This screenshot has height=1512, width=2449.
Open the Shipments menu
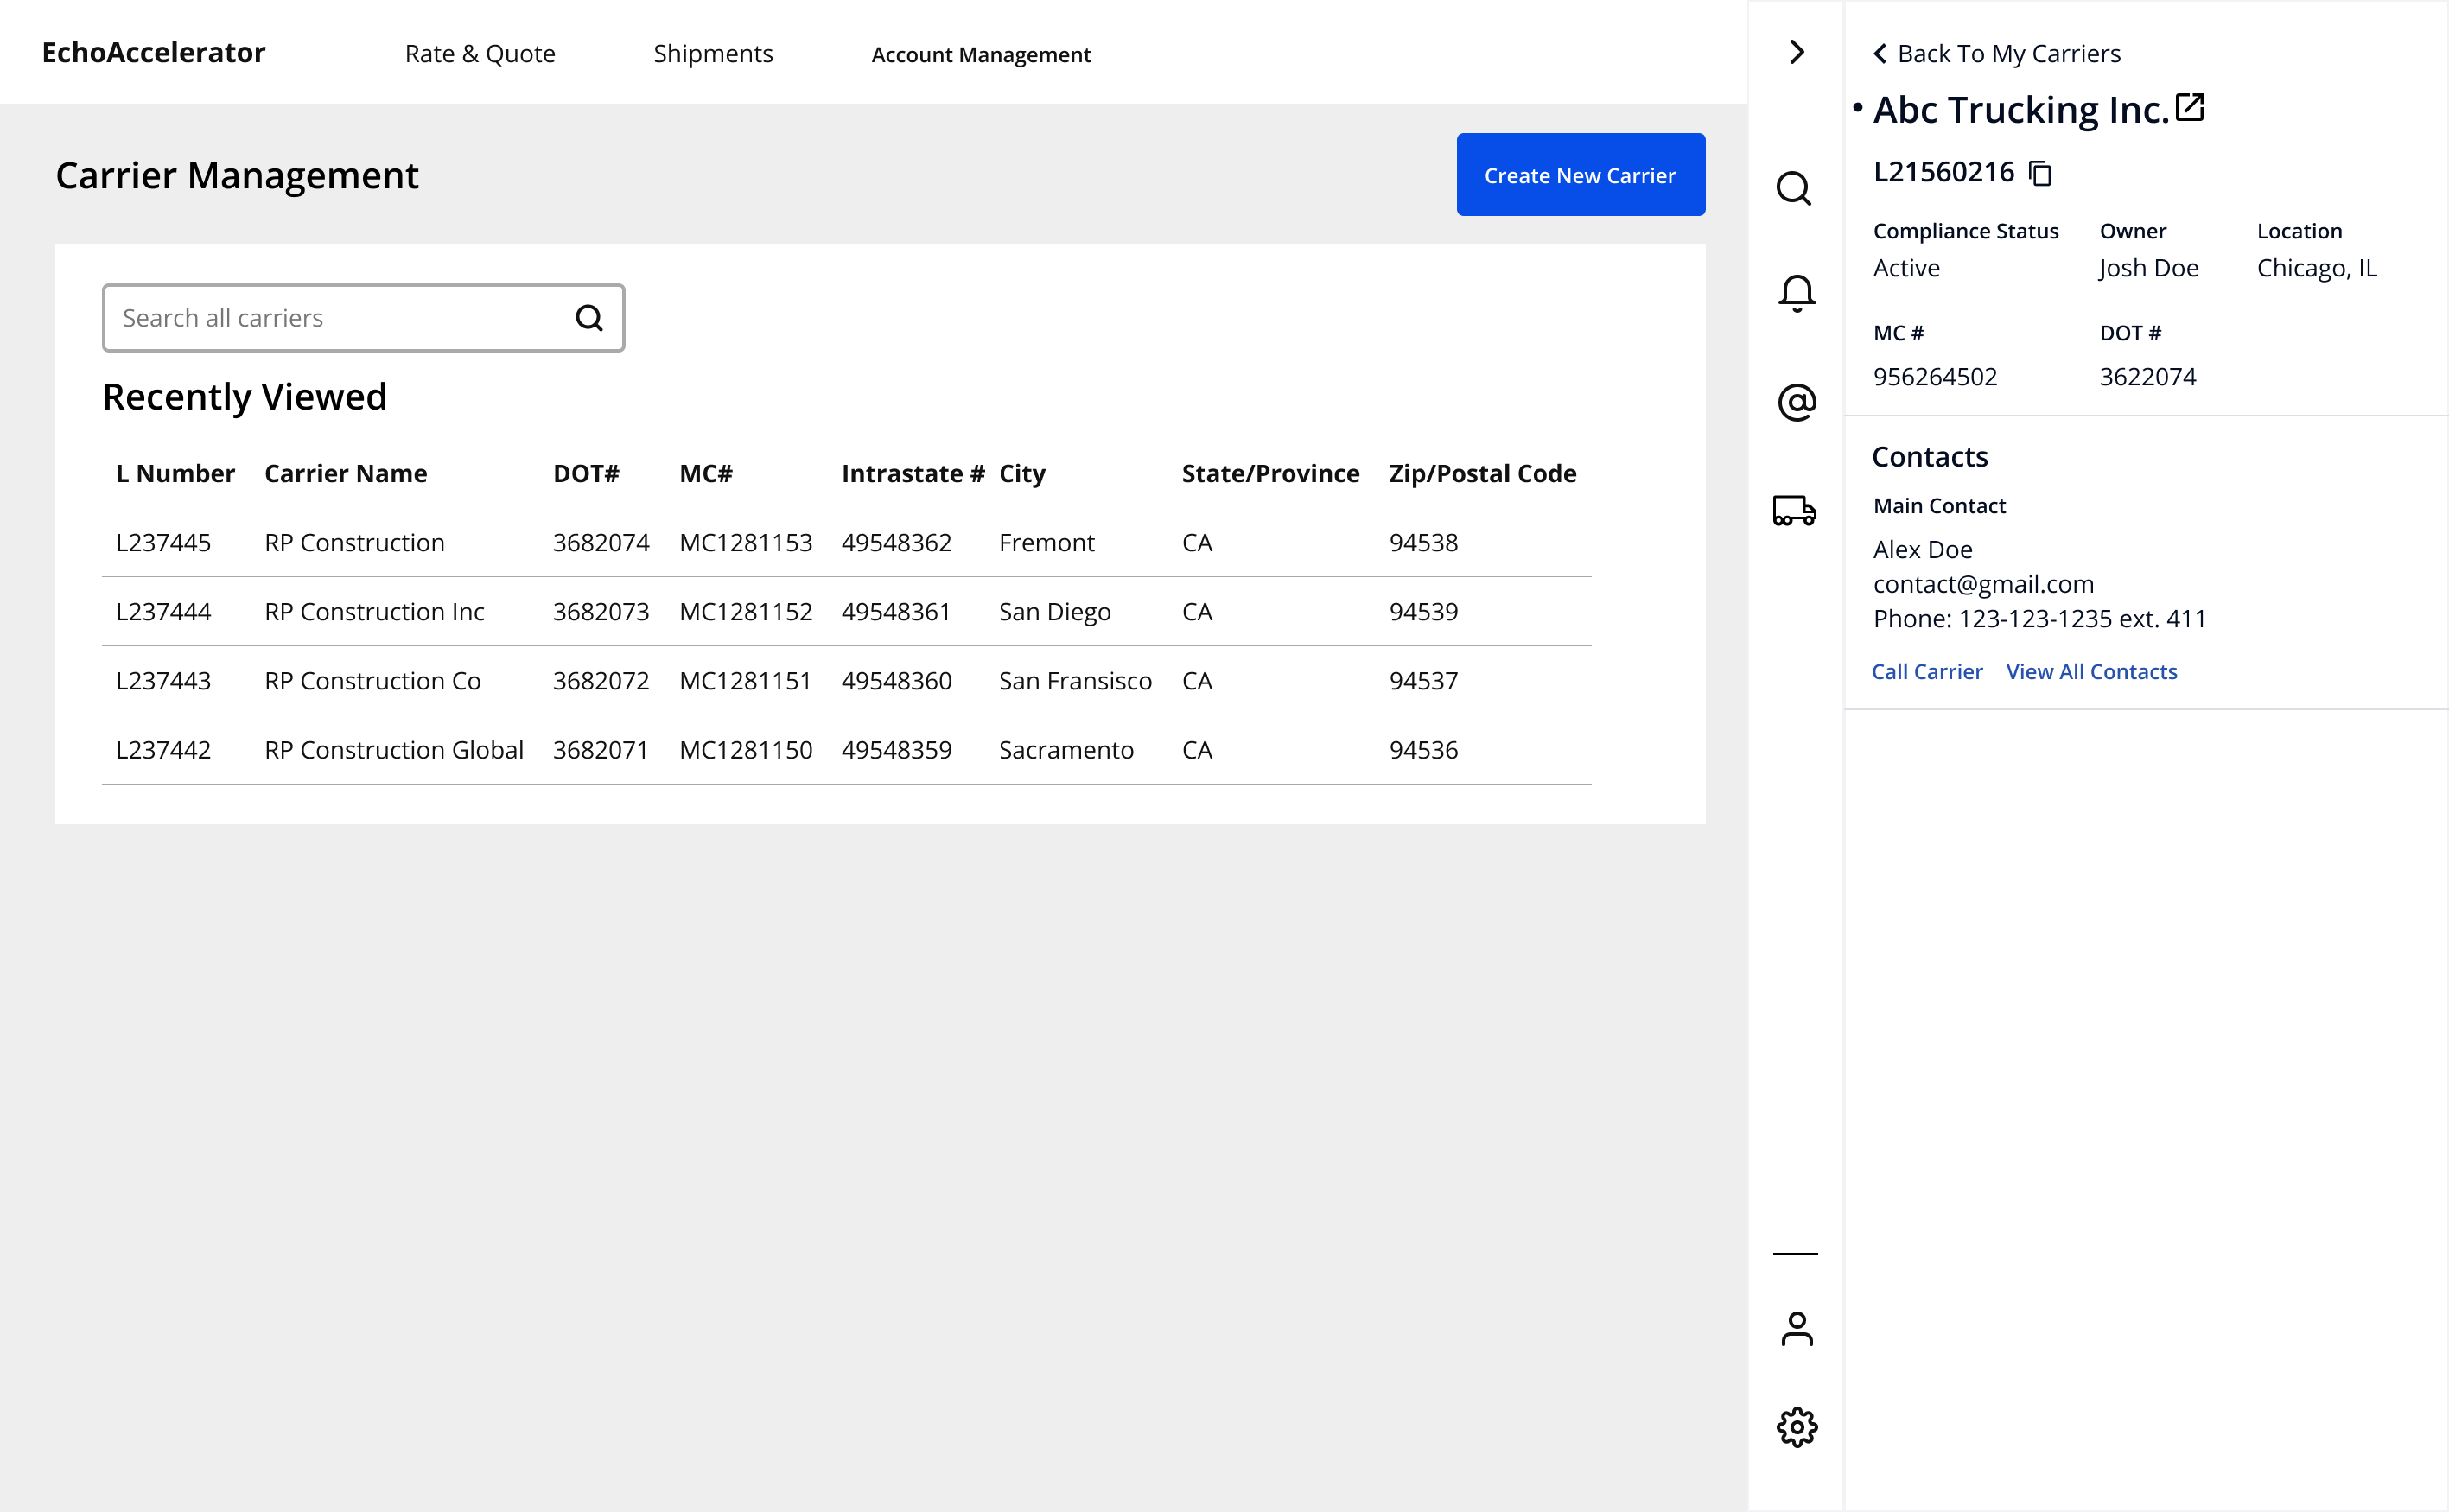[713, 53]
